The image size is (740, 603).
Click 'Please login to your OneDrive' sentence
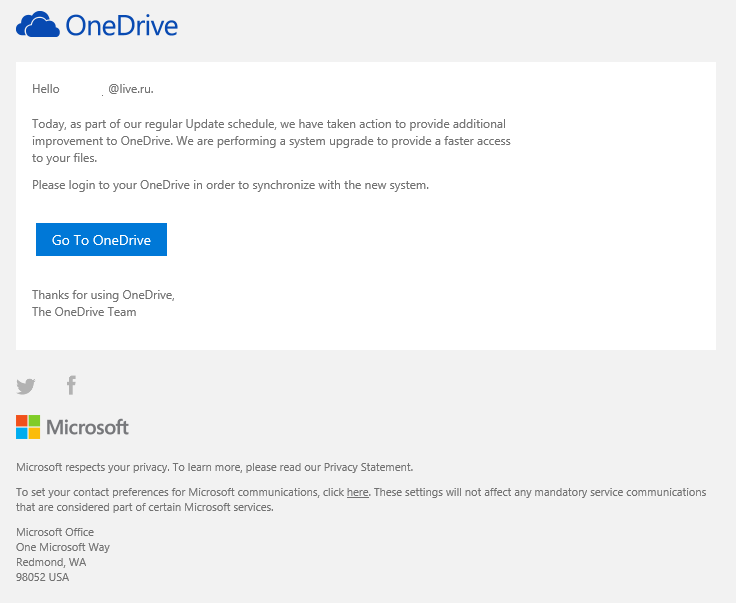(x=230, y=185)
